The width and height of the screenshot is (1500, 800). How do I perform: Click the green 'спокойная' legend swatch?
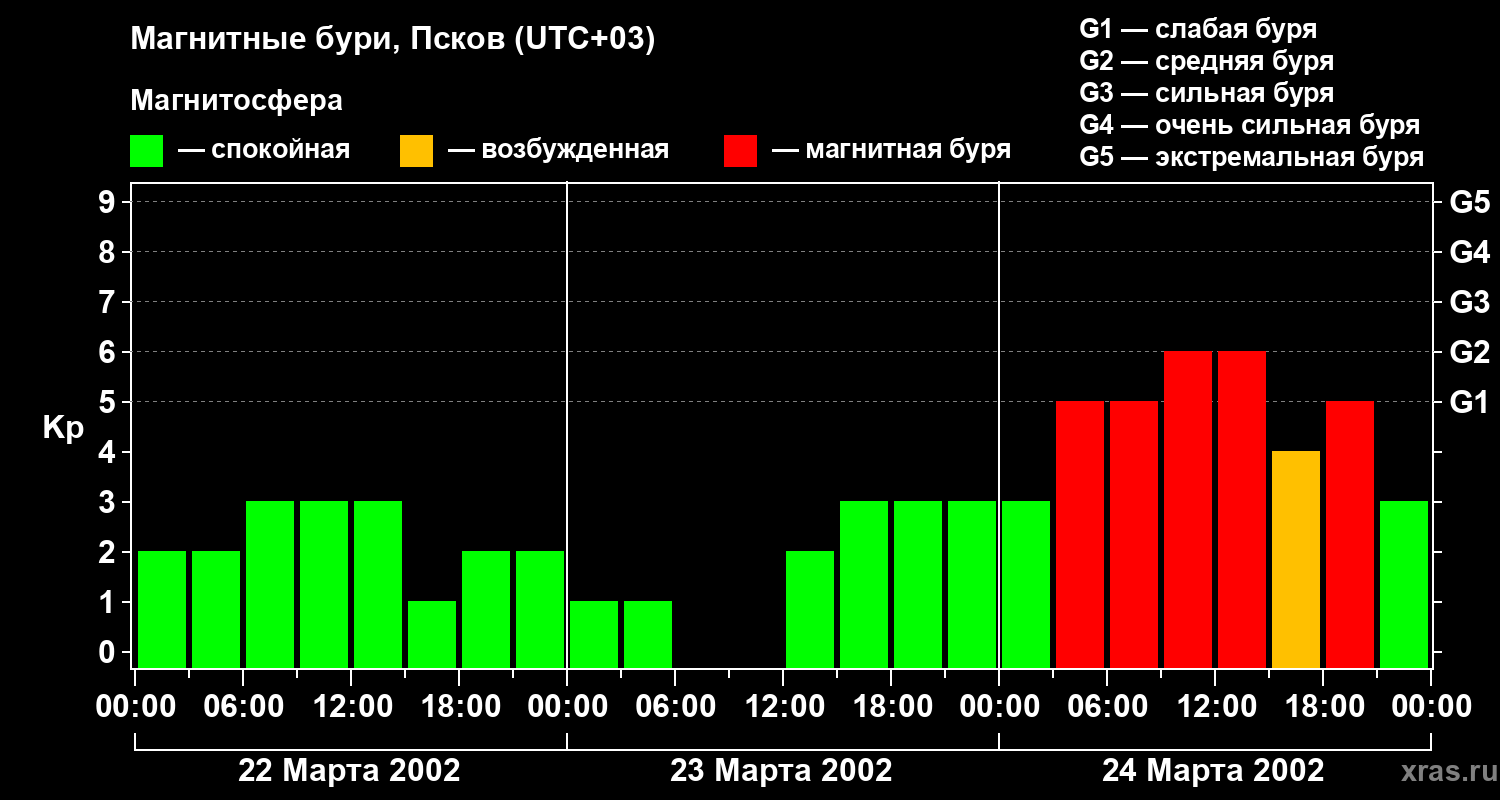[x=146, y=151]
